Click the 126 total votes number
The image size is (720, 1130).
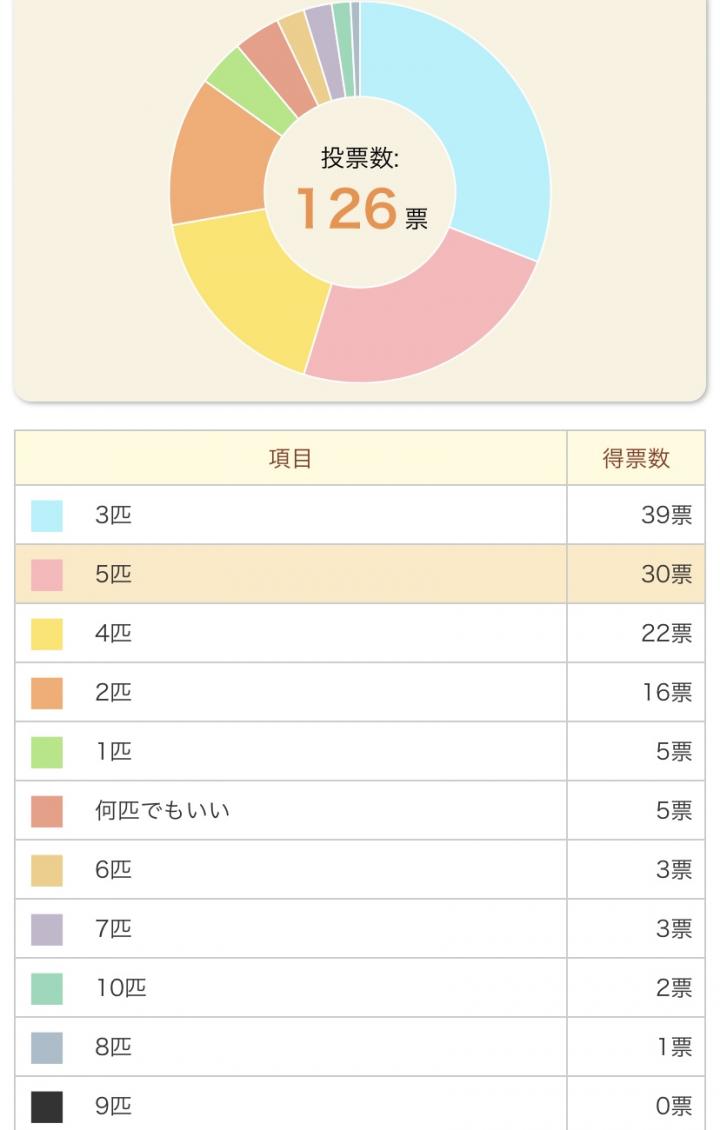[347, 209]
